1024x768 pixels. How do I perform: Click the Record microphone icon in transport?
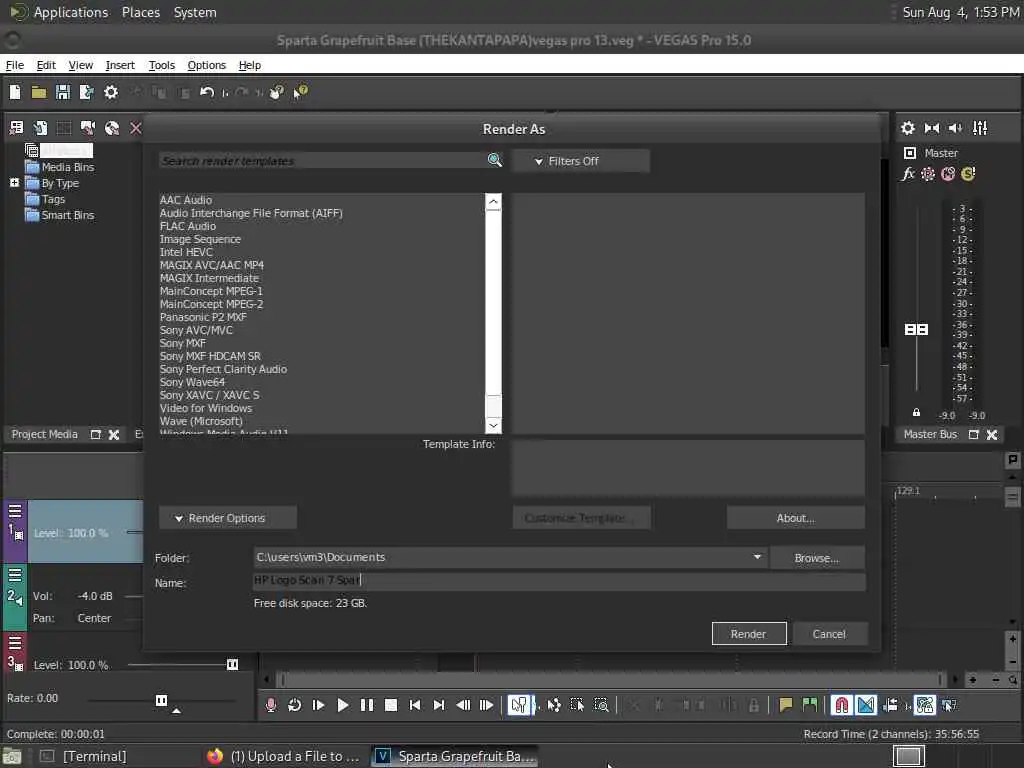271,705
